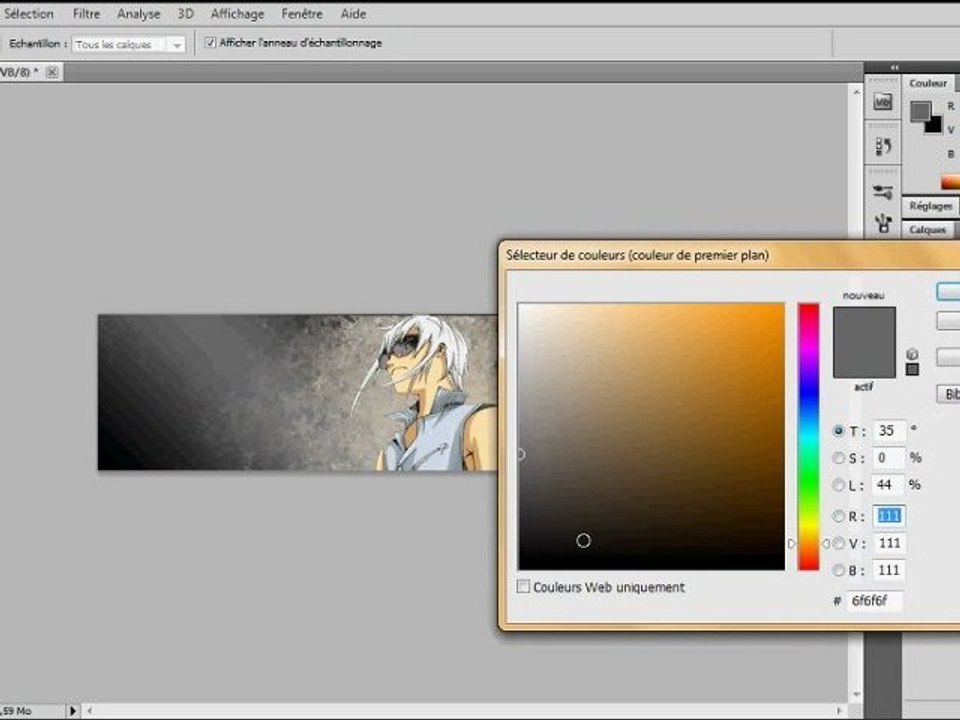
Task: Click the small web-safe color swatch below cube
Action: pos(912,369)
